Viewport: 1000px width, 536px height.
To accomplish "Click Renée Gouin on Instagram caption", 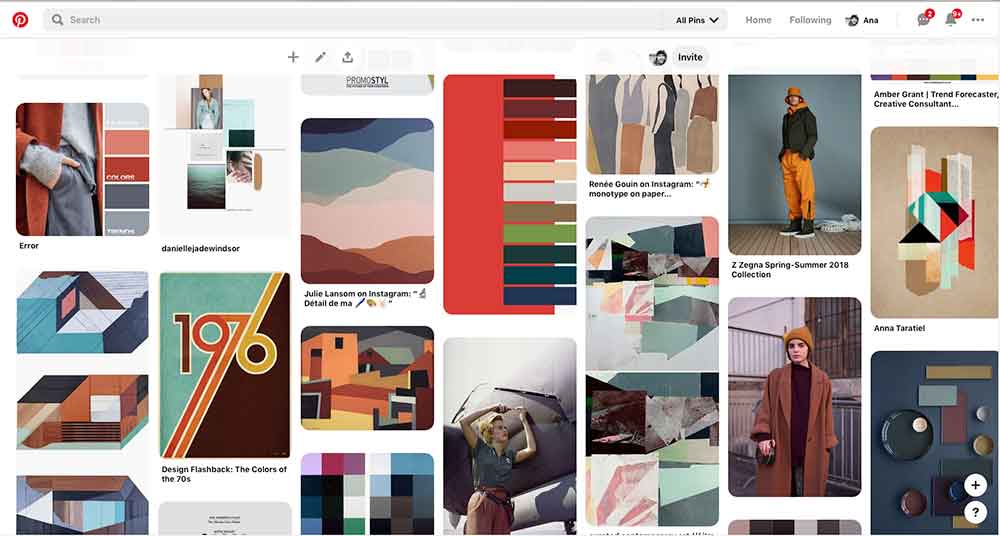I will (649, 188).
